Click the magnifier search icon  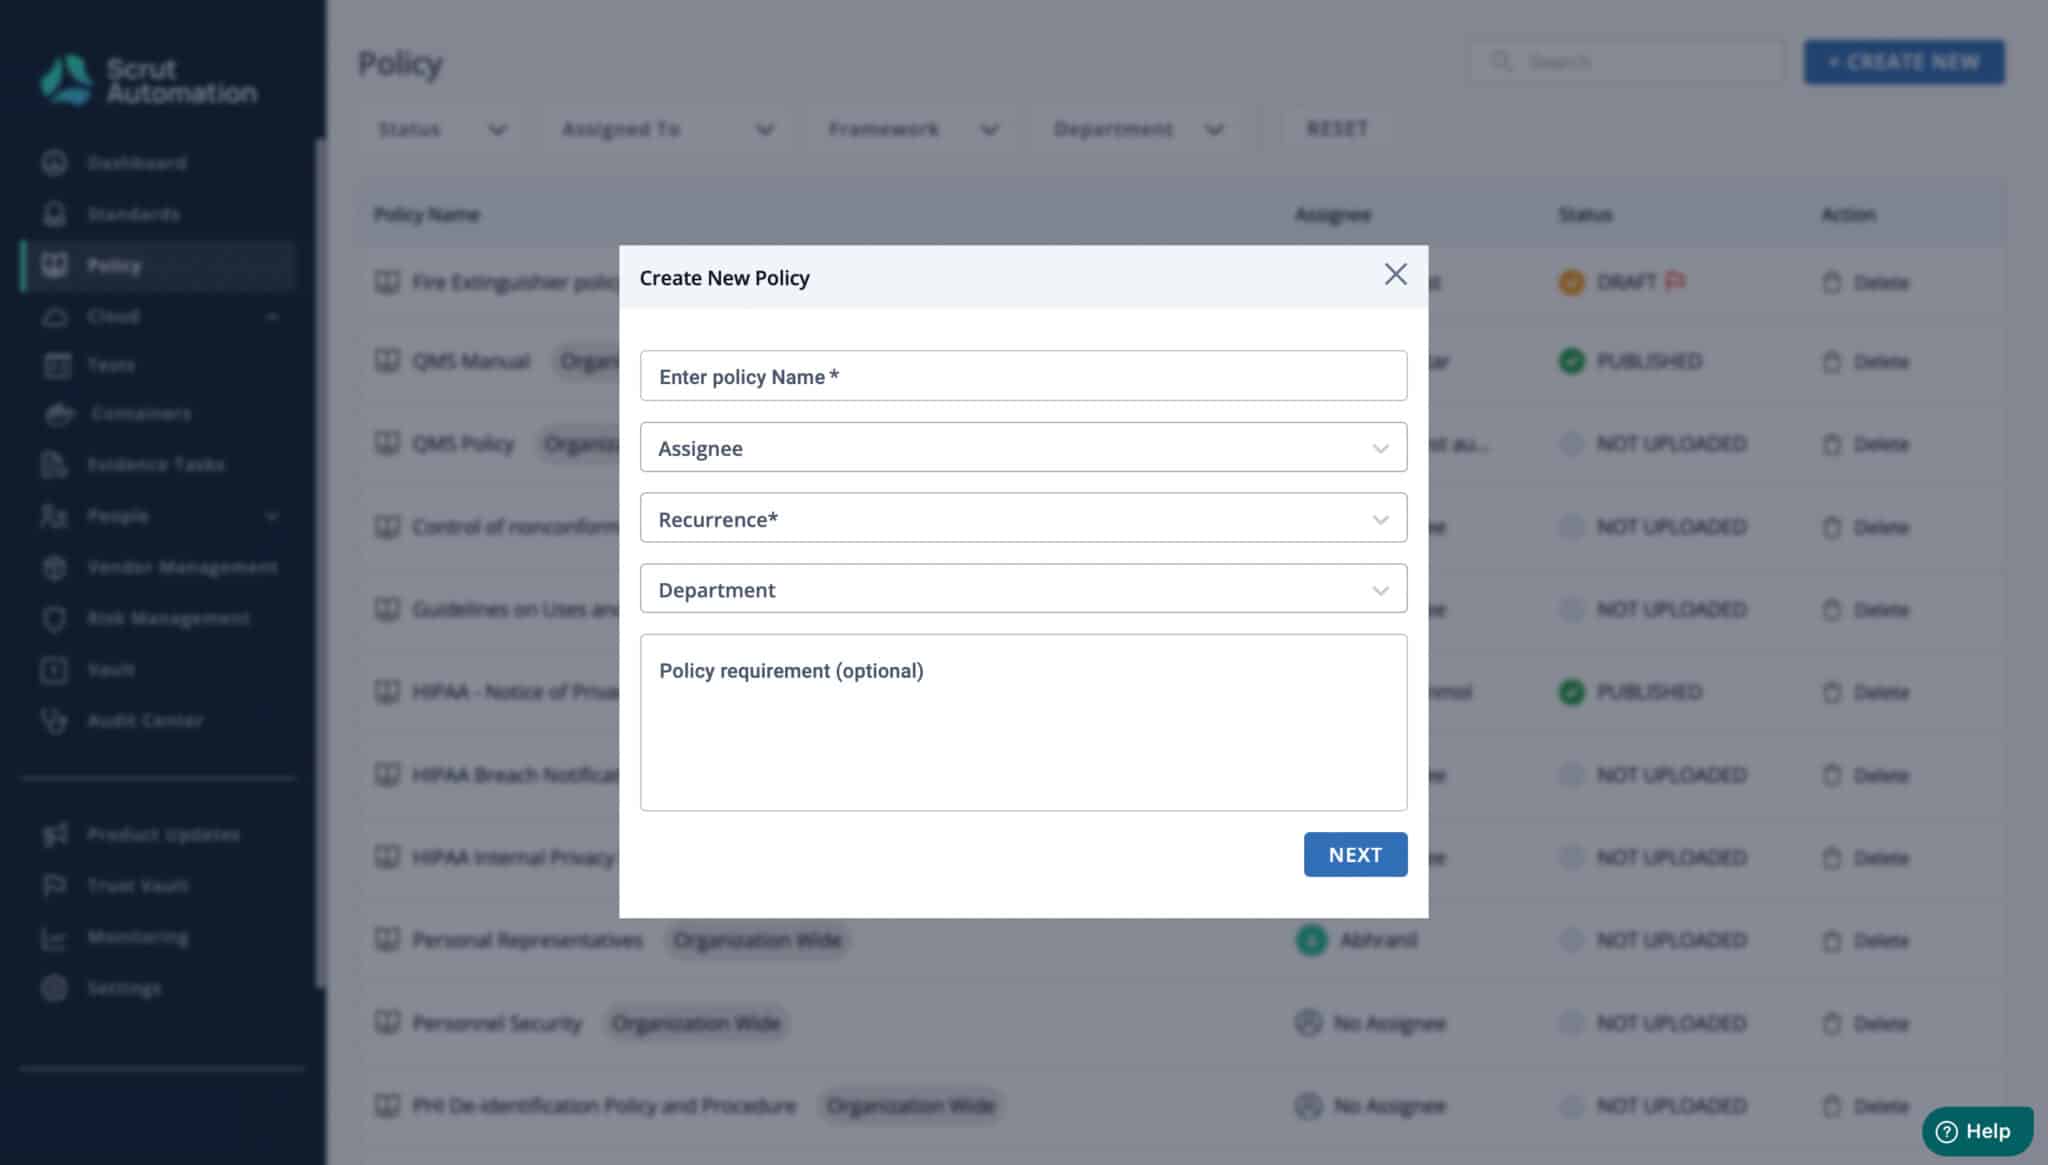point(1501,62)
